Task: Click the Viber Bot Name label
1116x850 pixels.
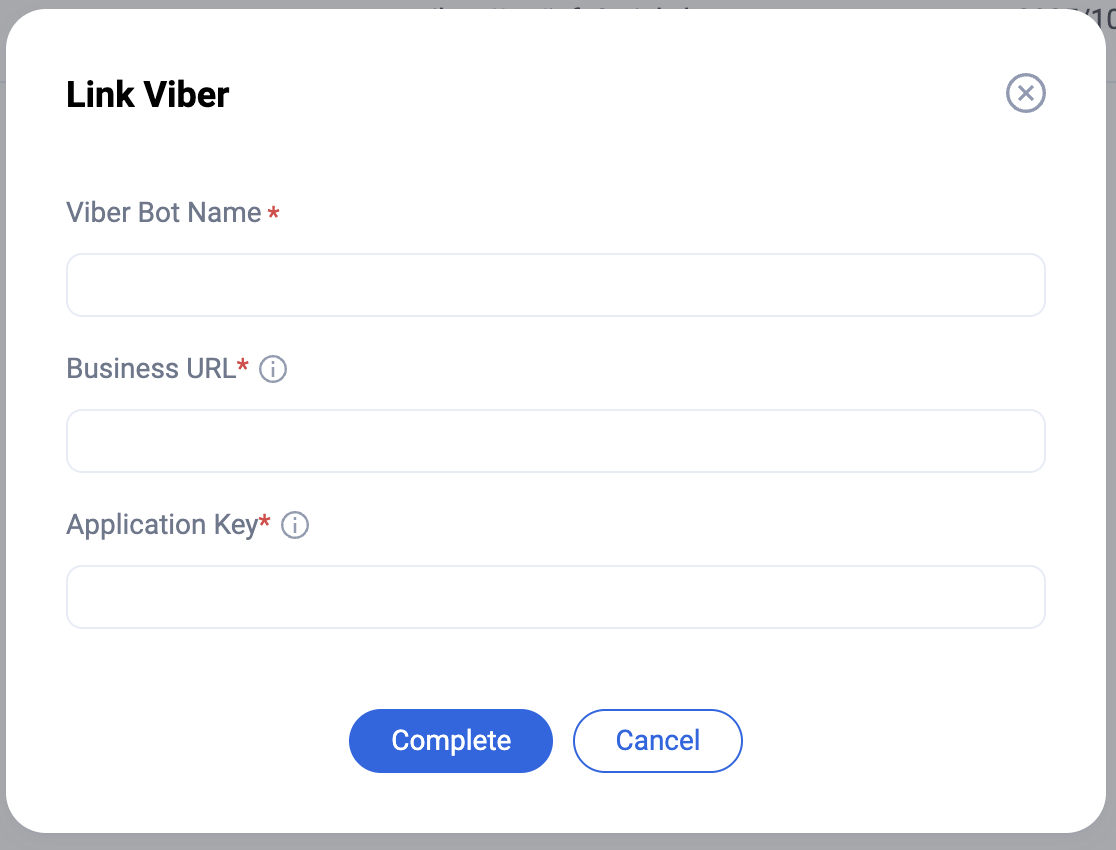Action: pos(163,213)
